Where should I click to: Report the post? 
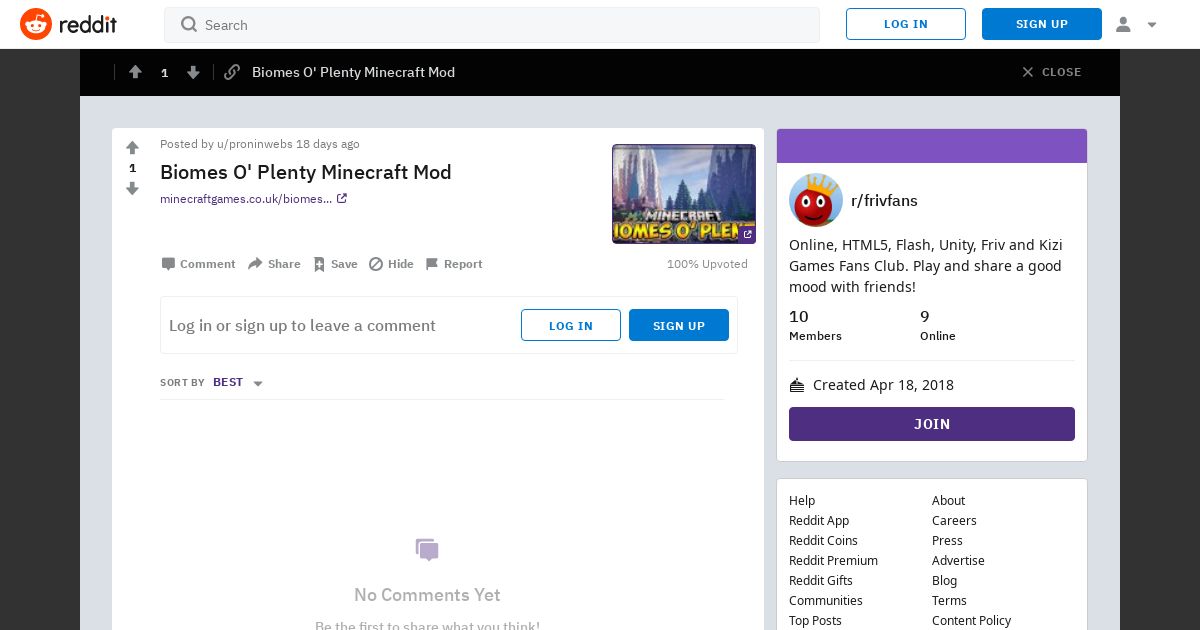tap(454, 264)
